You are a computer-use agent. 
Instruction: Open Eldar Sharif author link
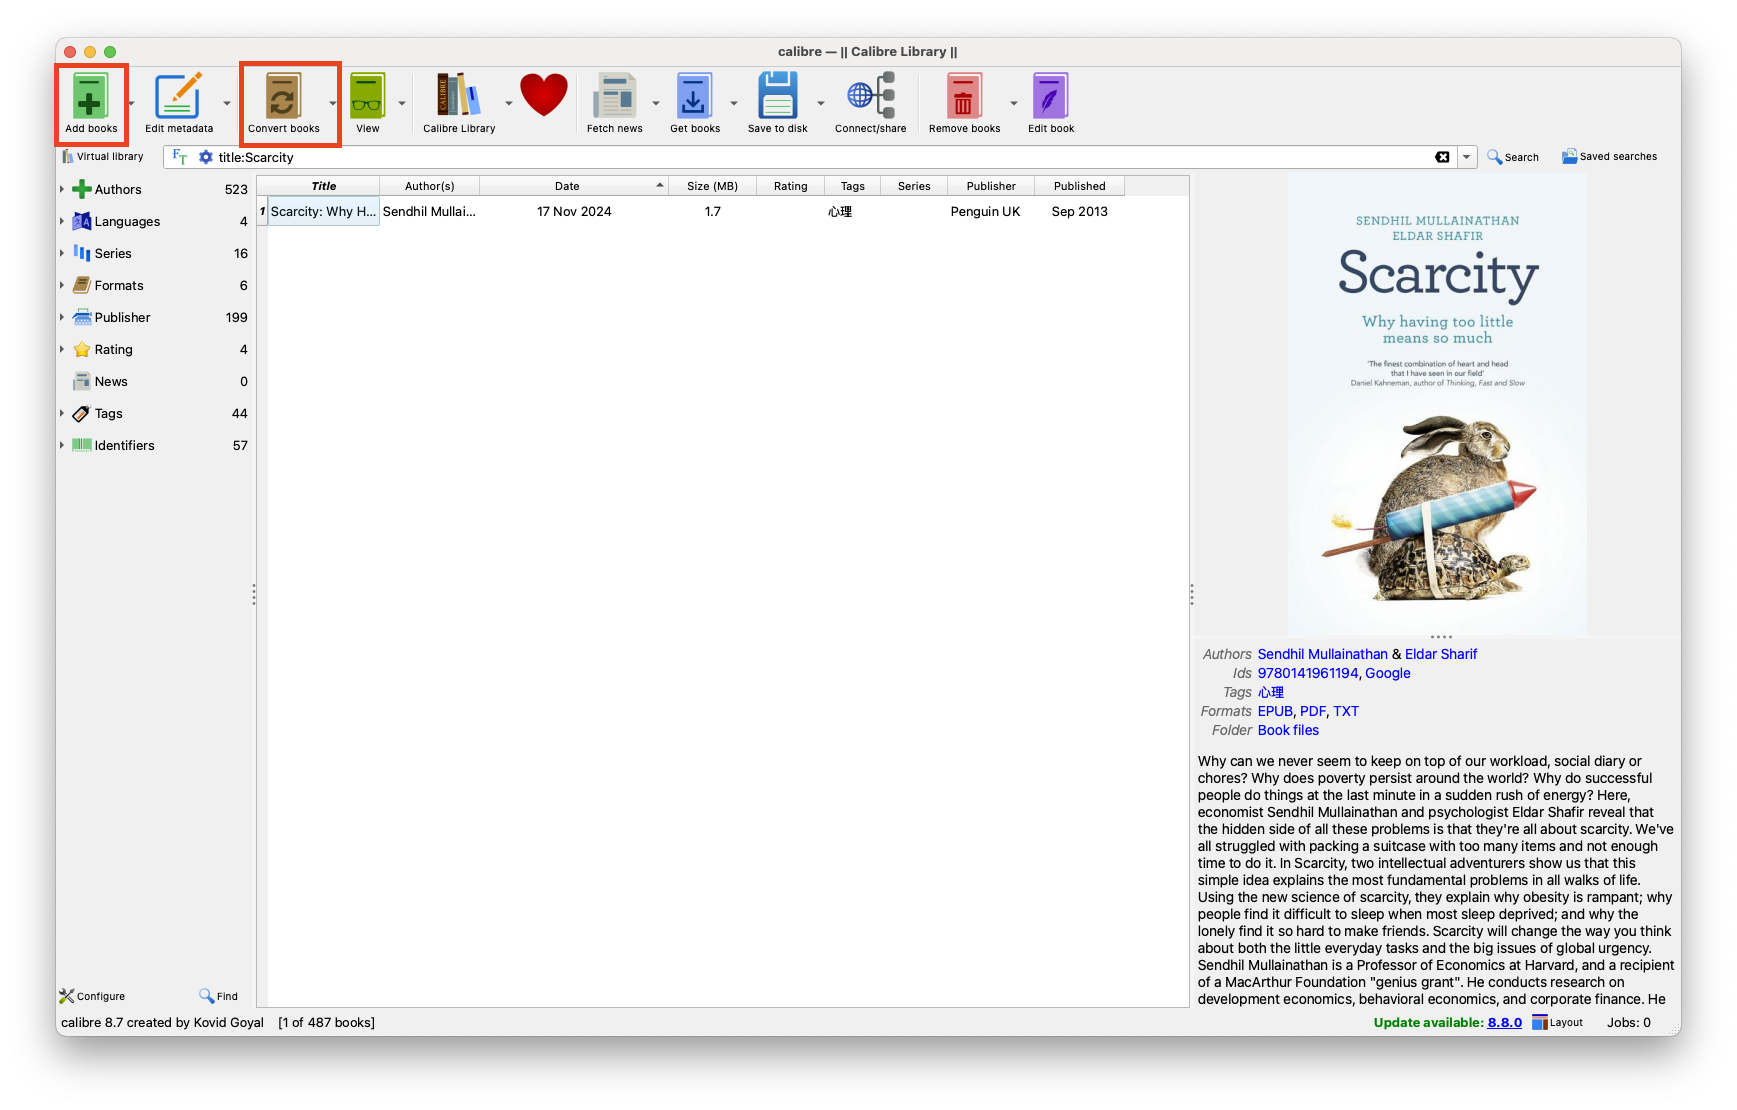coord(1440,654)
